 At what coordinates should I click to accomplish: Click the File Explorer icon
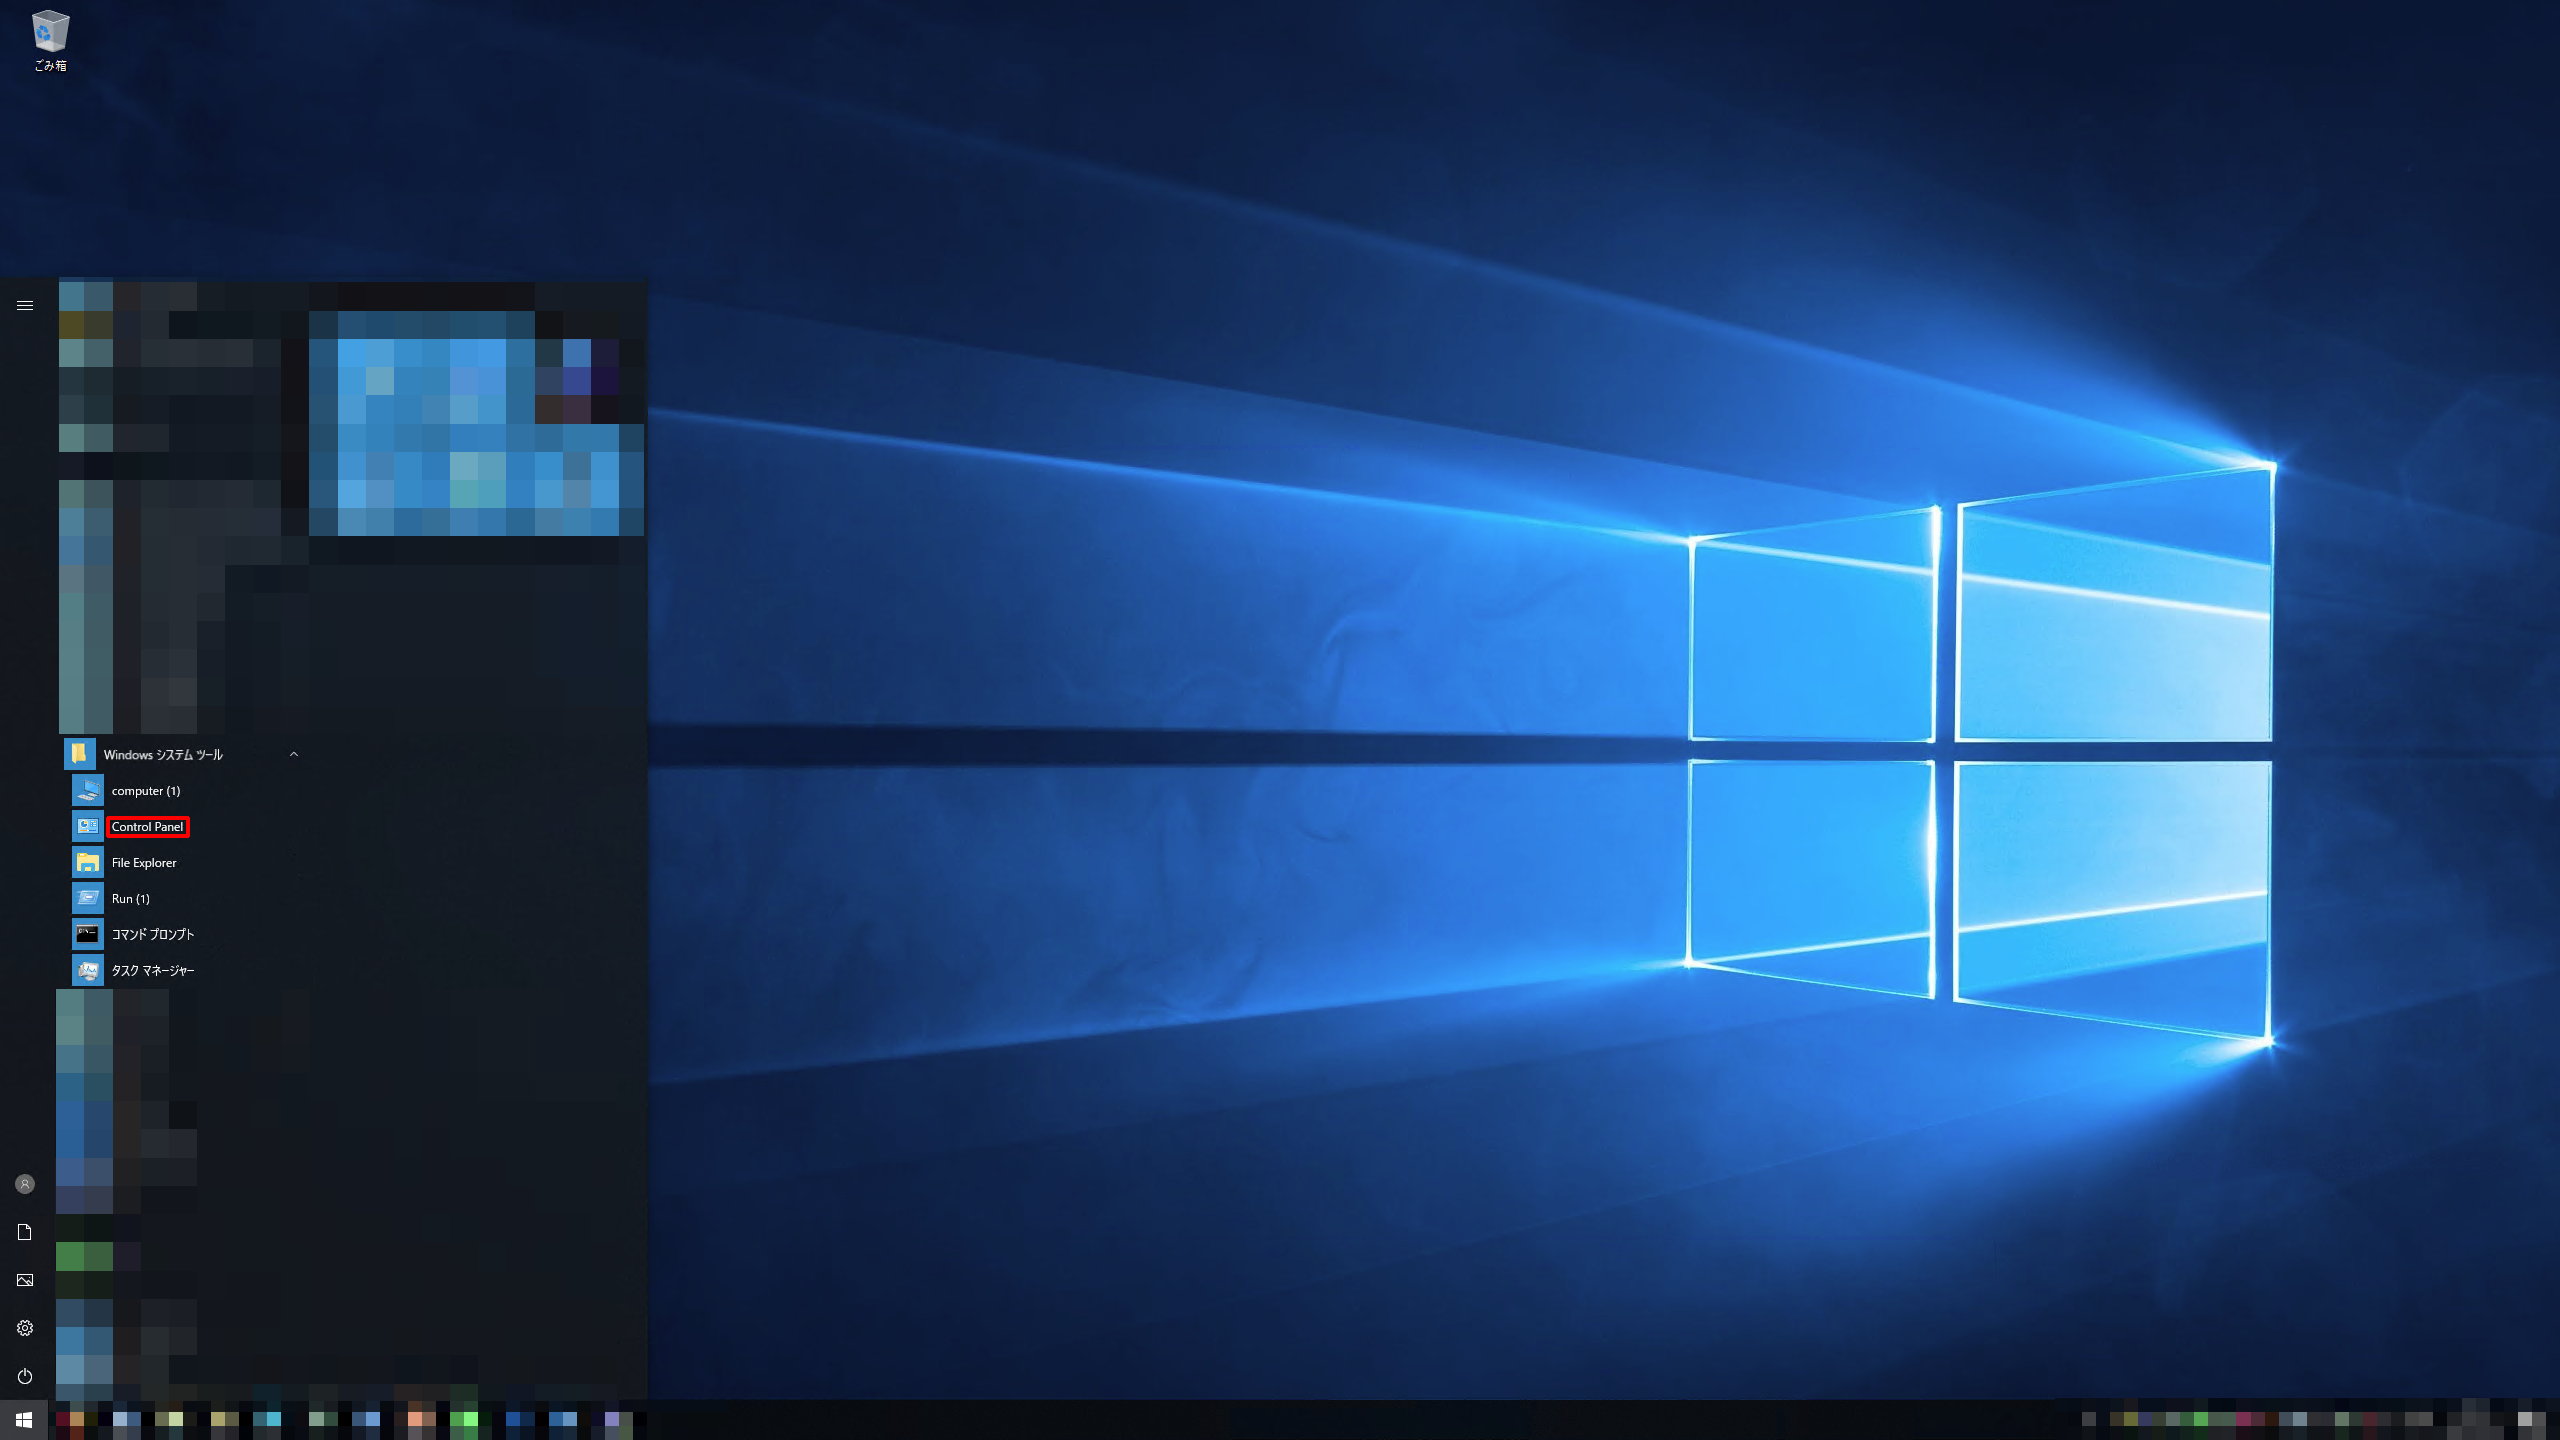[x=88, y=862]
